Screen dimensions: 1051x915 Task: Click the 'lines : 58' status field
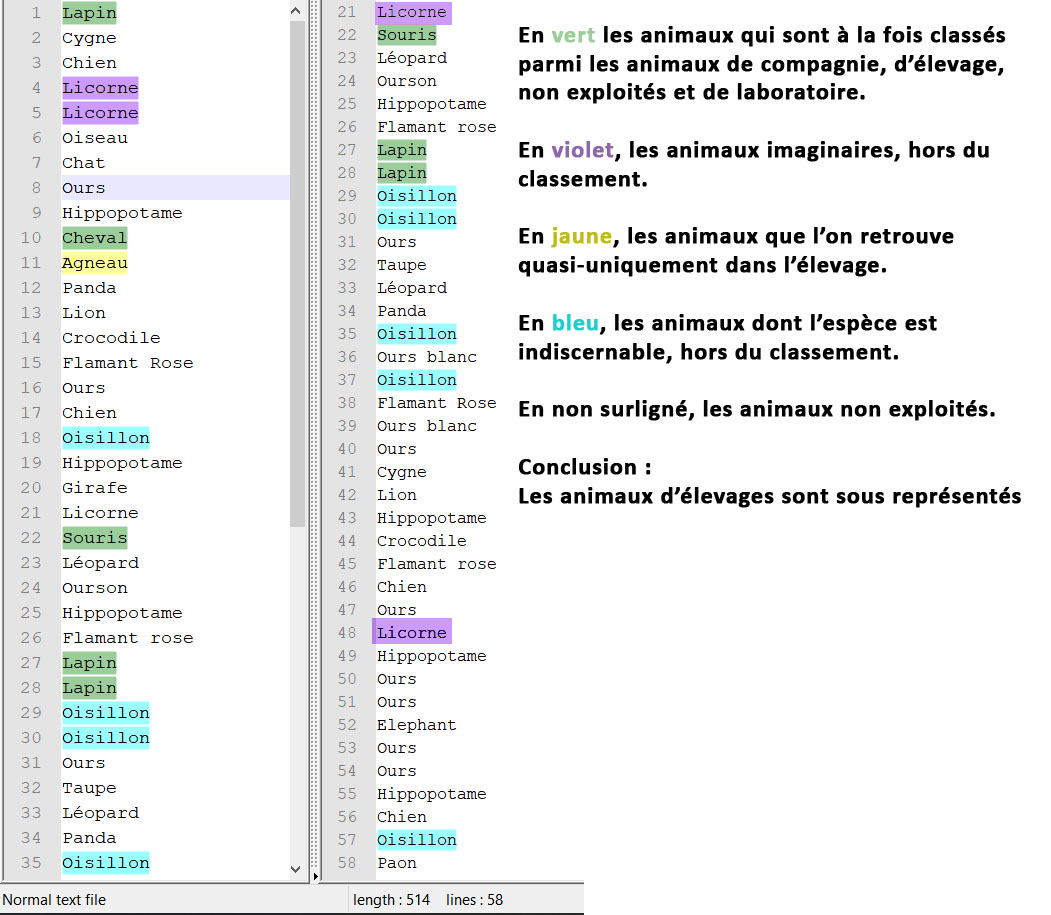coord(474,900)
